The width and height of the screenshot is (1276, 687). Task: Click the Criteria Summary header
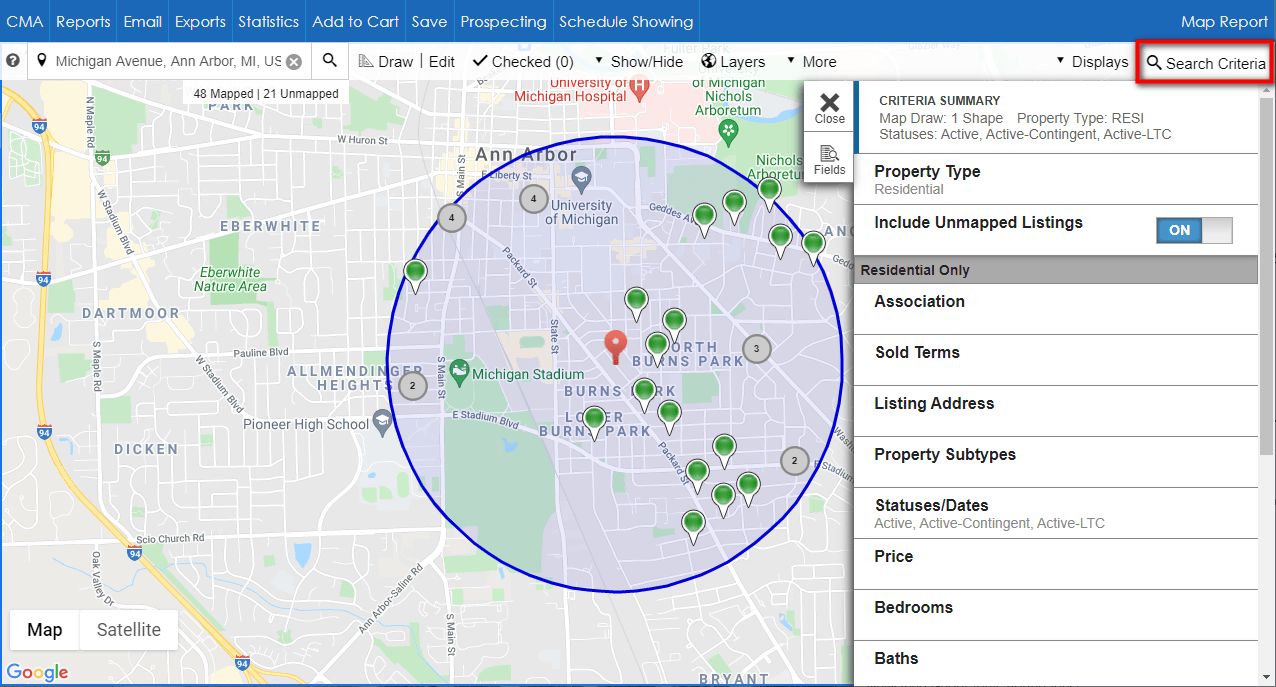coord(939,101)
